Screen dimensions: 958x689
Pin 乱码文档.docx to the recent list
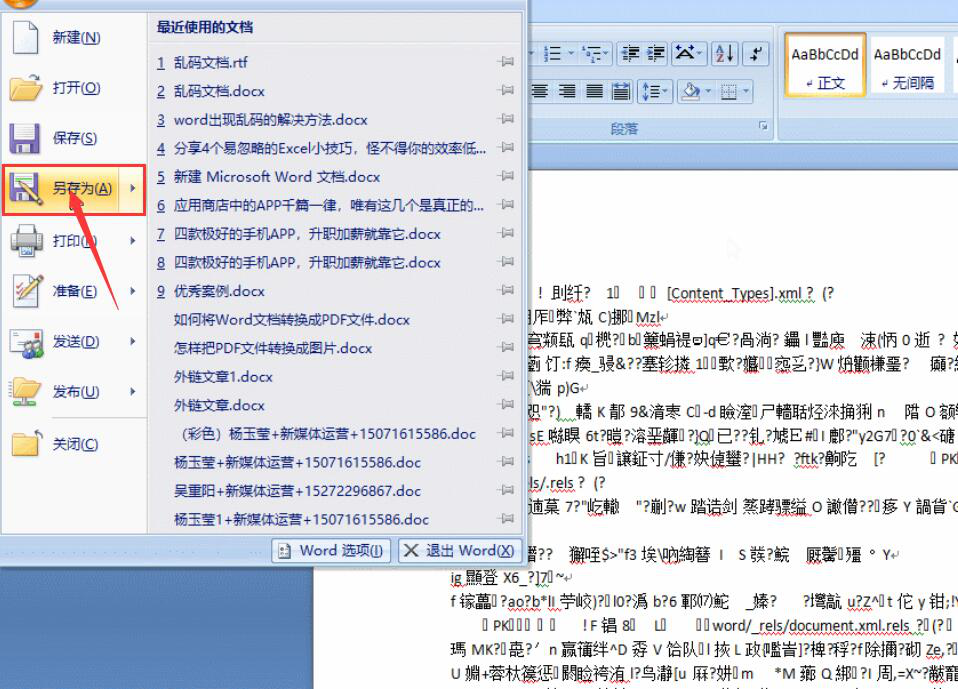tap(506, 90)
